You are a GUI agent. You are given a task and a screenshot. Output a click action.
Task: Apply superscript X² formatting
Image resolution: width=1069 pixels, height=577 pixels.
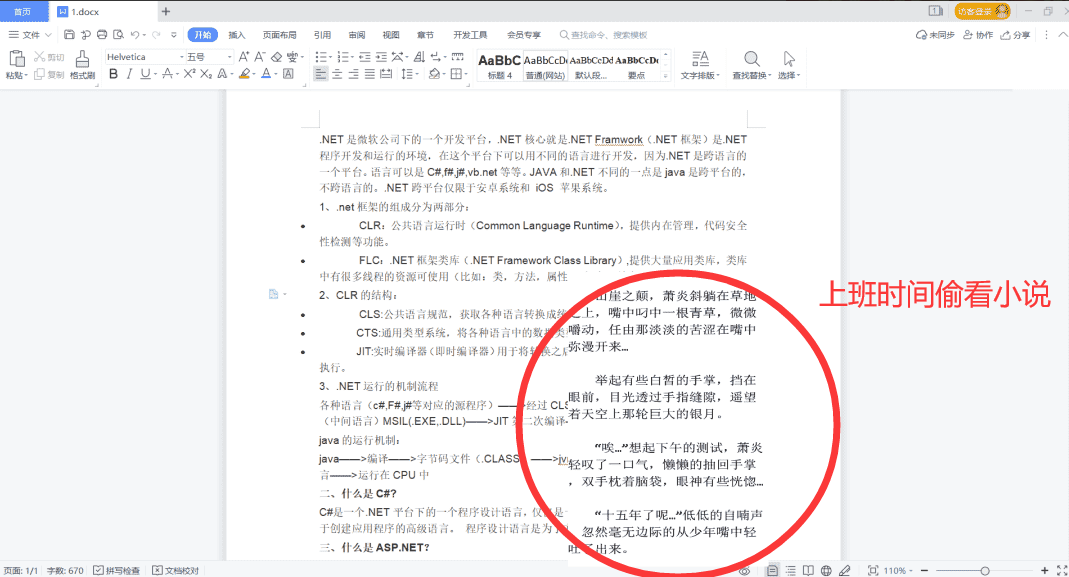(190, 74)
